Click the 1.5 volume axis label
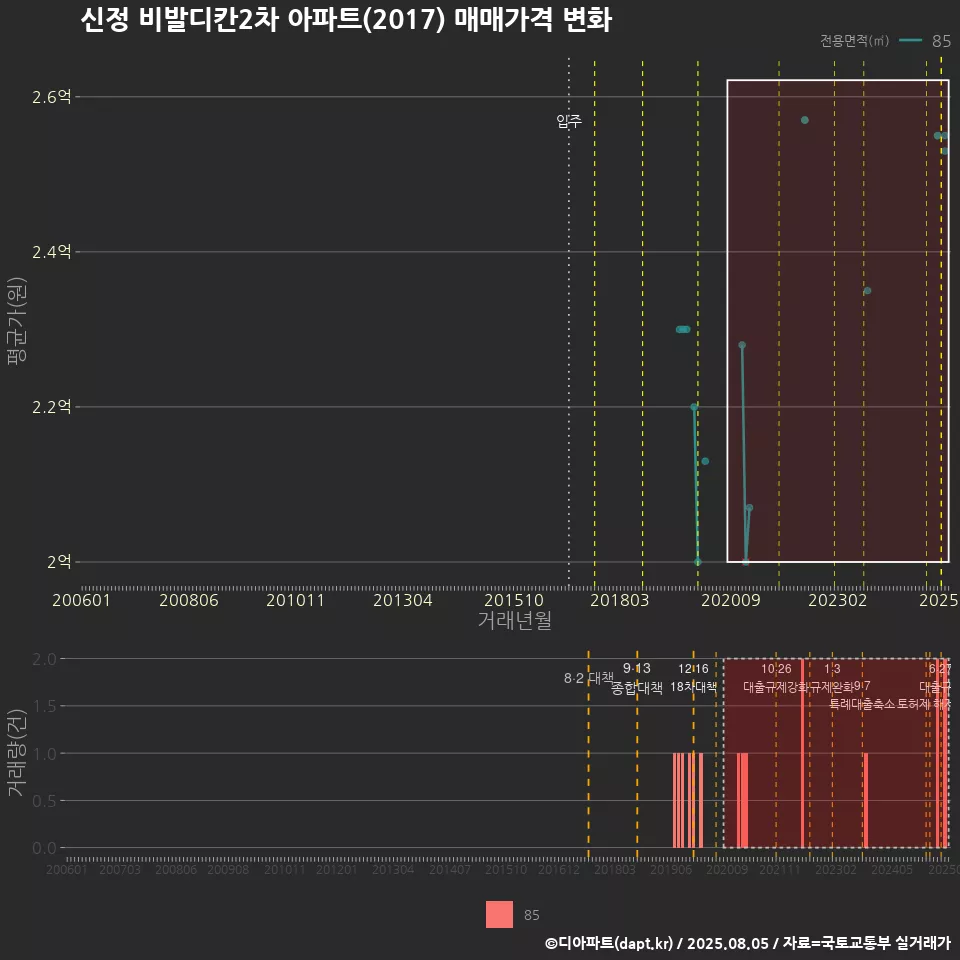The width and height of the screenshot is (960, 960). pos(44,707)
